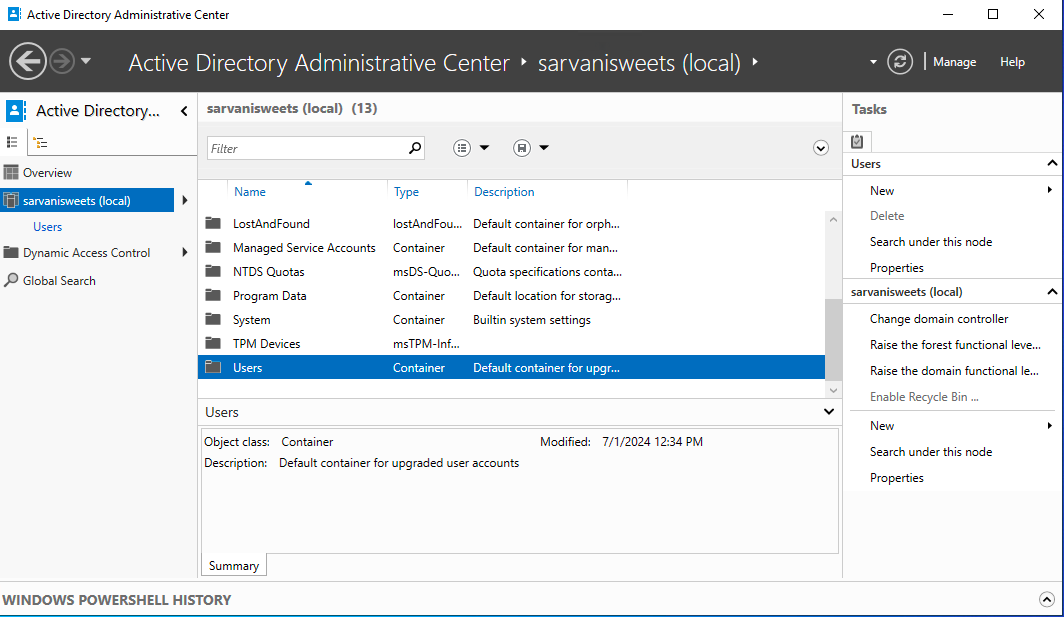The image size is (1064, 617).
Task: Select the Program Data container
Action: [x=511, y=296]
